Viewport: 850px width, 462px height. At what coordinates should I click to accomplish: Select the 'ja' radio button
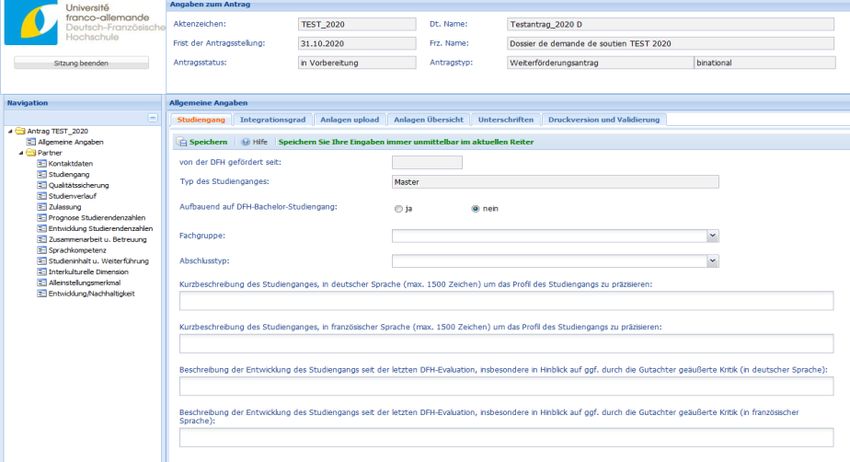(399, 209)
